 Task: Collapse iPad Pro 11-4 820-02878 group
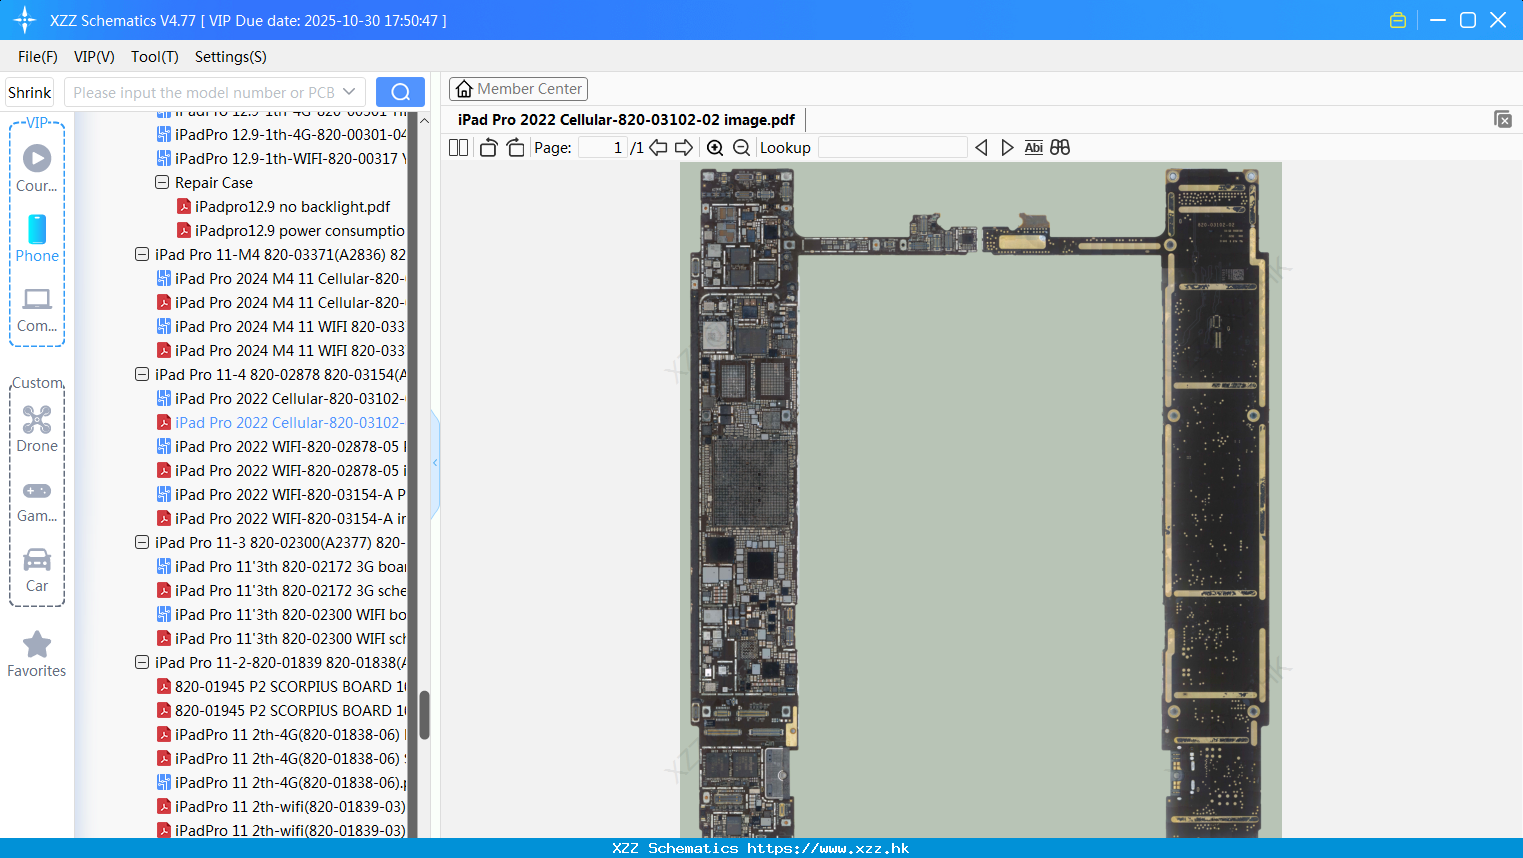[142, 374]
